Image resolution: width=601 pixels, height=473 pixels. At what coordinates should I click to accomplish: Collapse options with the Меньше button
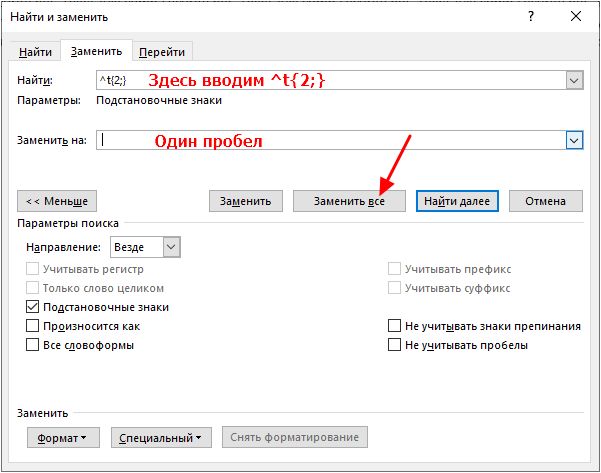(57, 201)
